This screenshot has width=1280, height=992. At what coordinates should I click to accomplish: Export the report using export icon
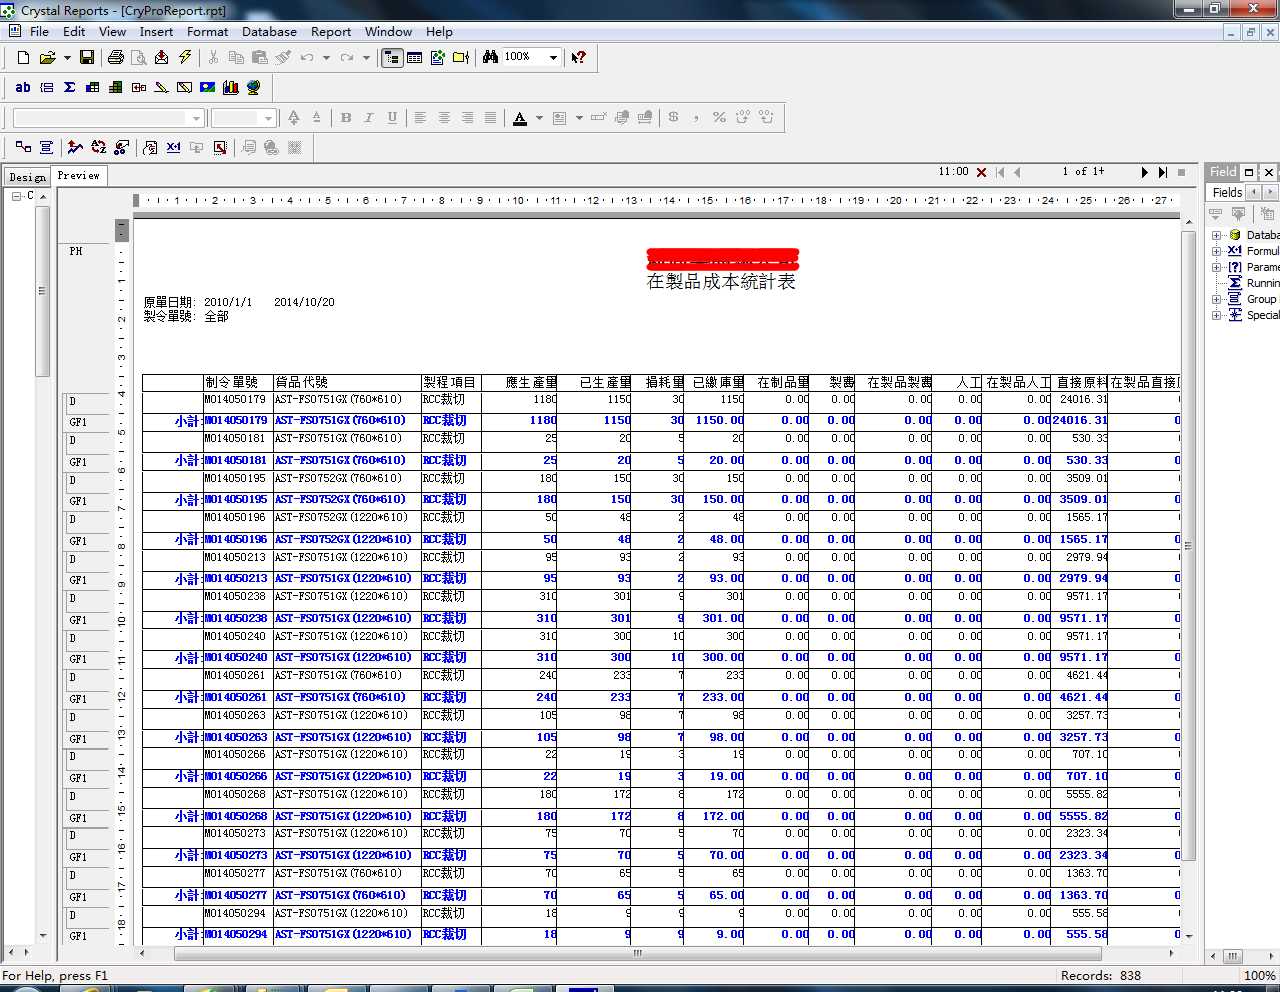pos(161,57)
